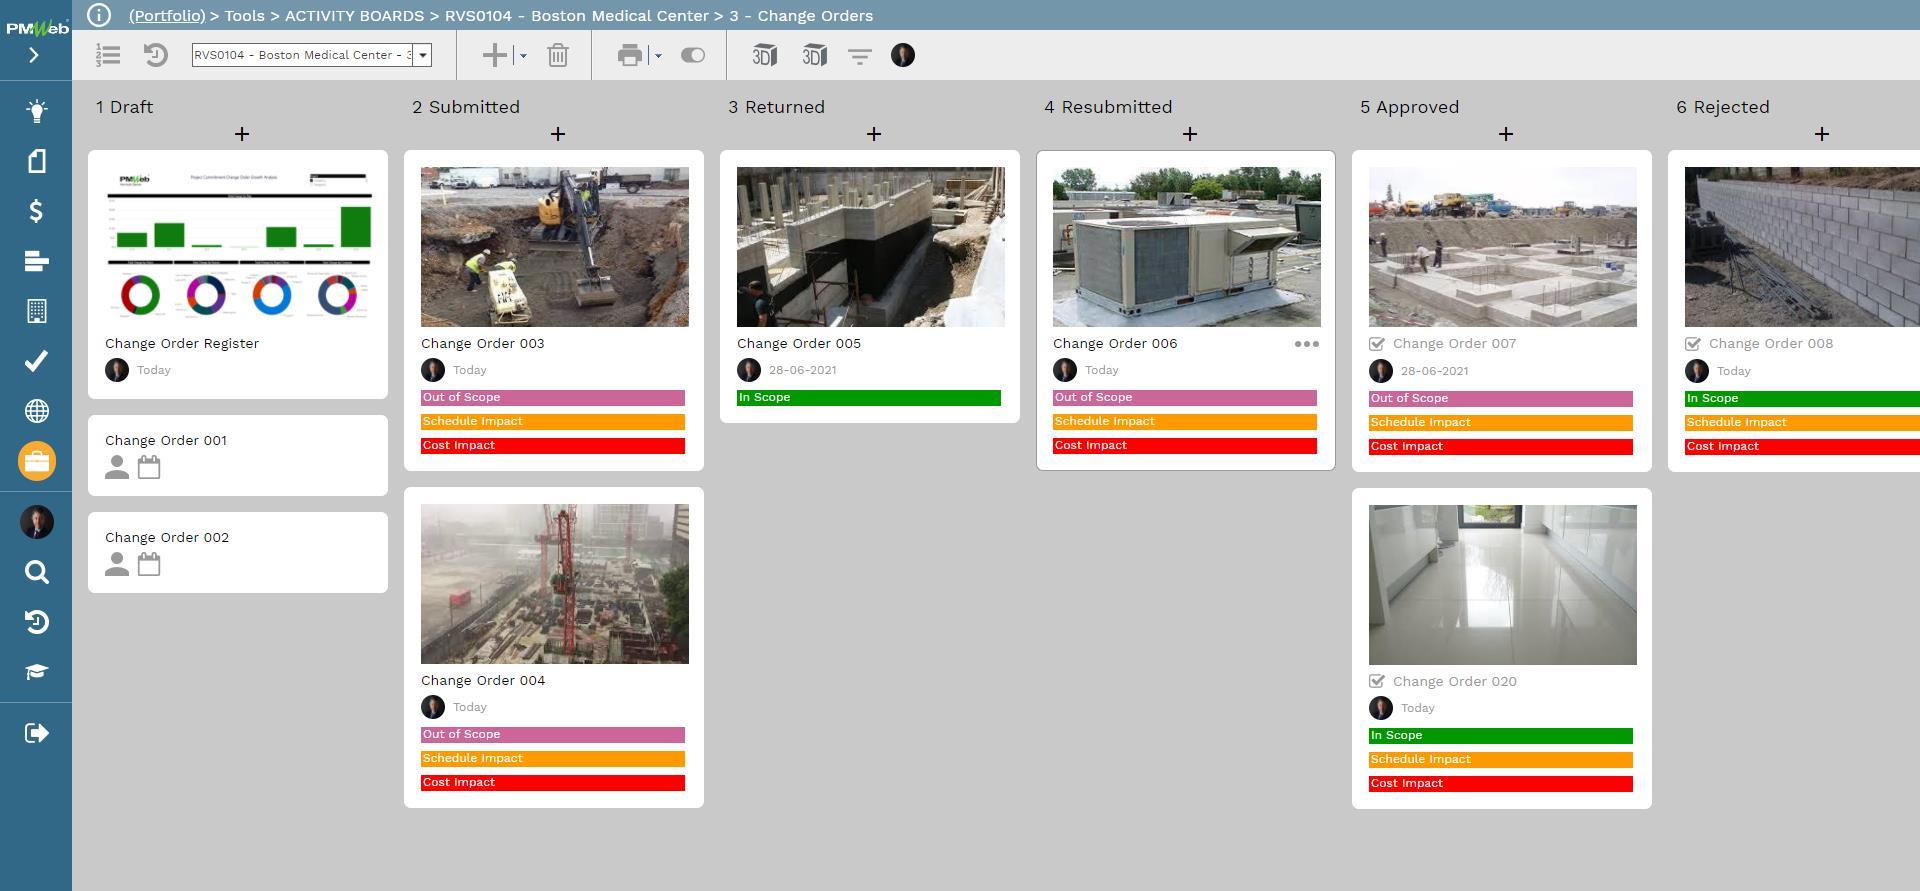Open the filter icon in toolbar
The height and width of the screenshot is (891, 1920).
coord(859,56)
